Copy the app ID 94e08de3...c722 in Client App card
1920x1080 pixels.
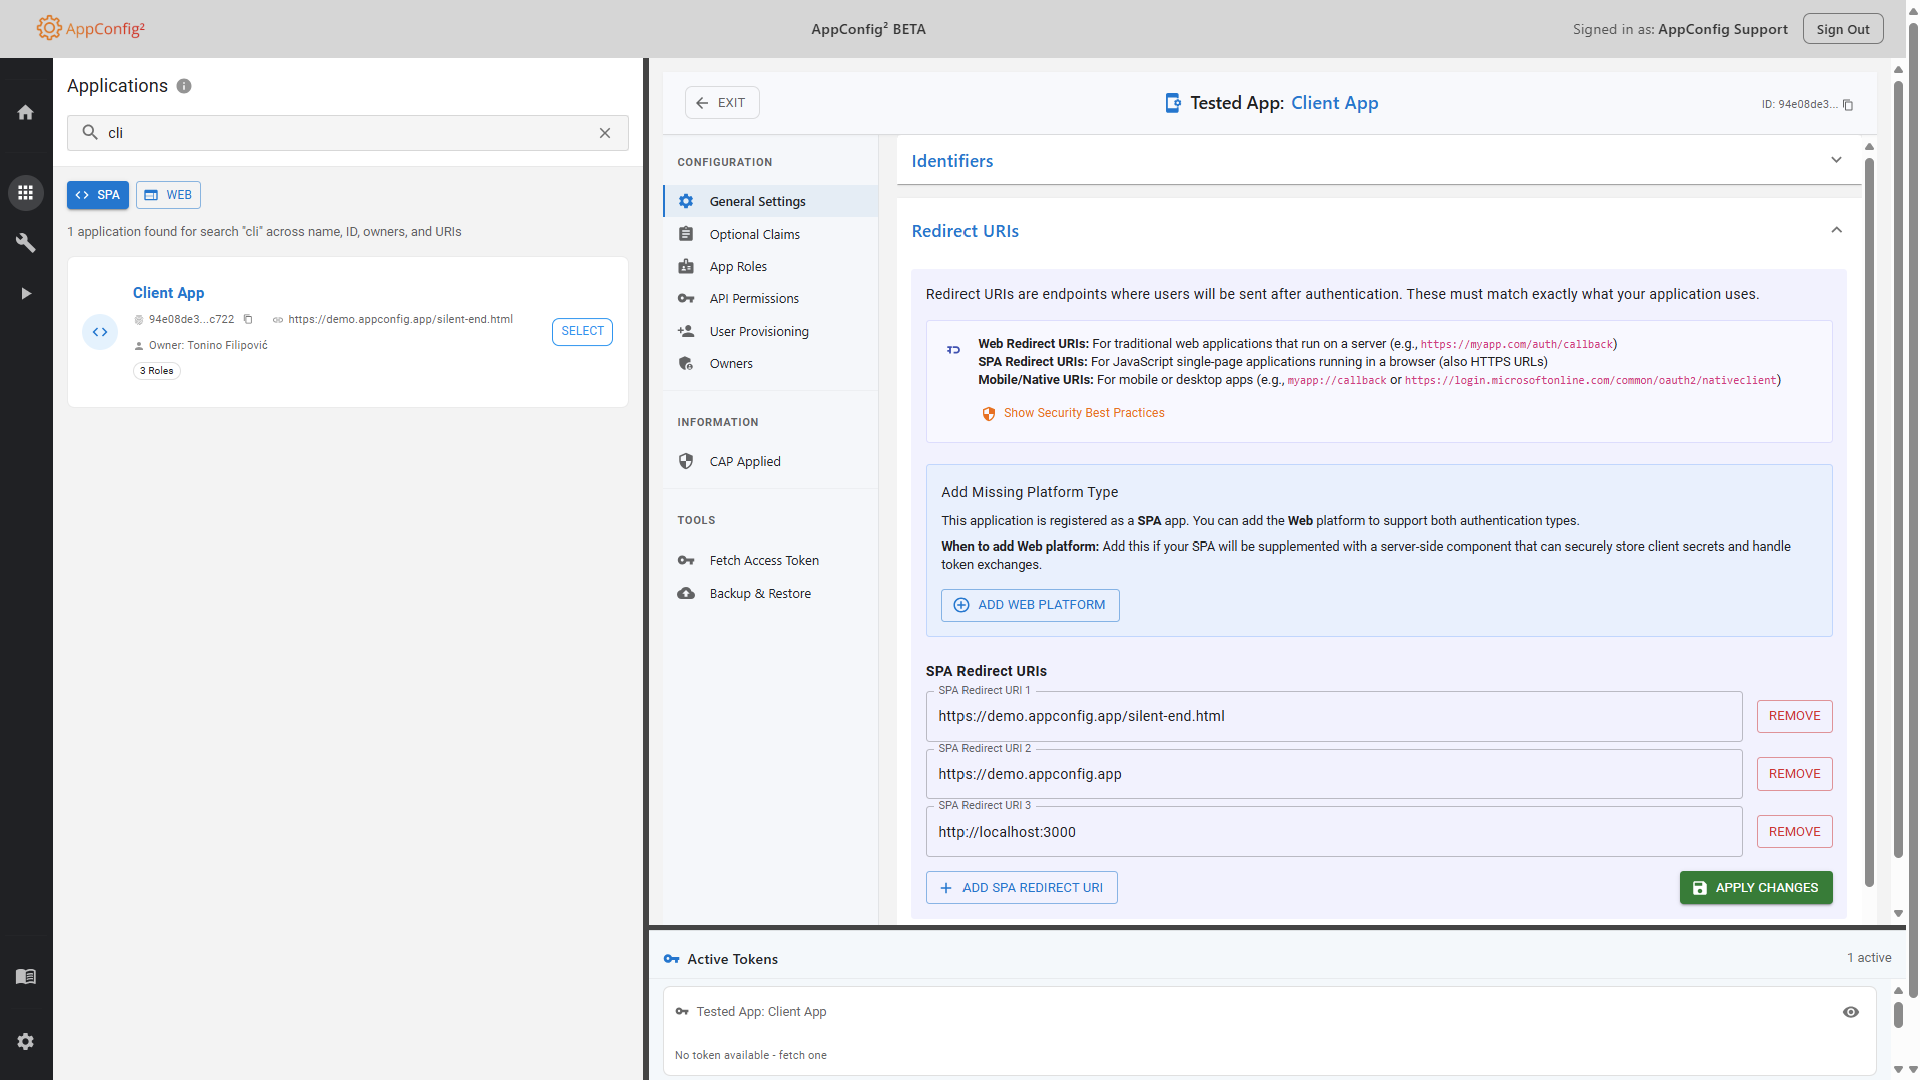pos(248,319)
